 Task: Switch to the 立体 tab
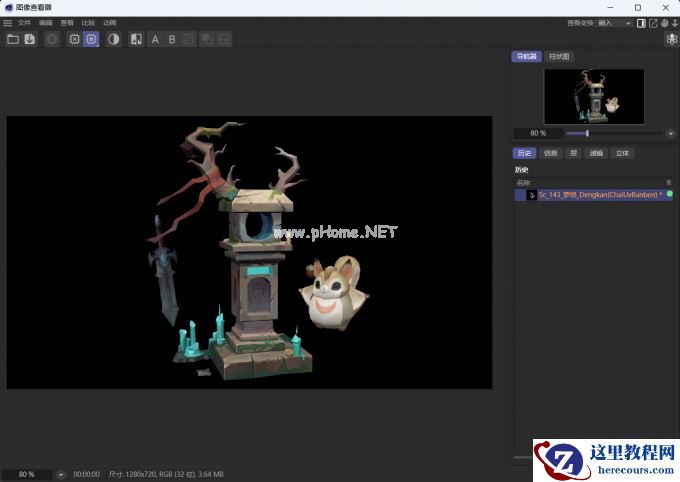[622, 153]
